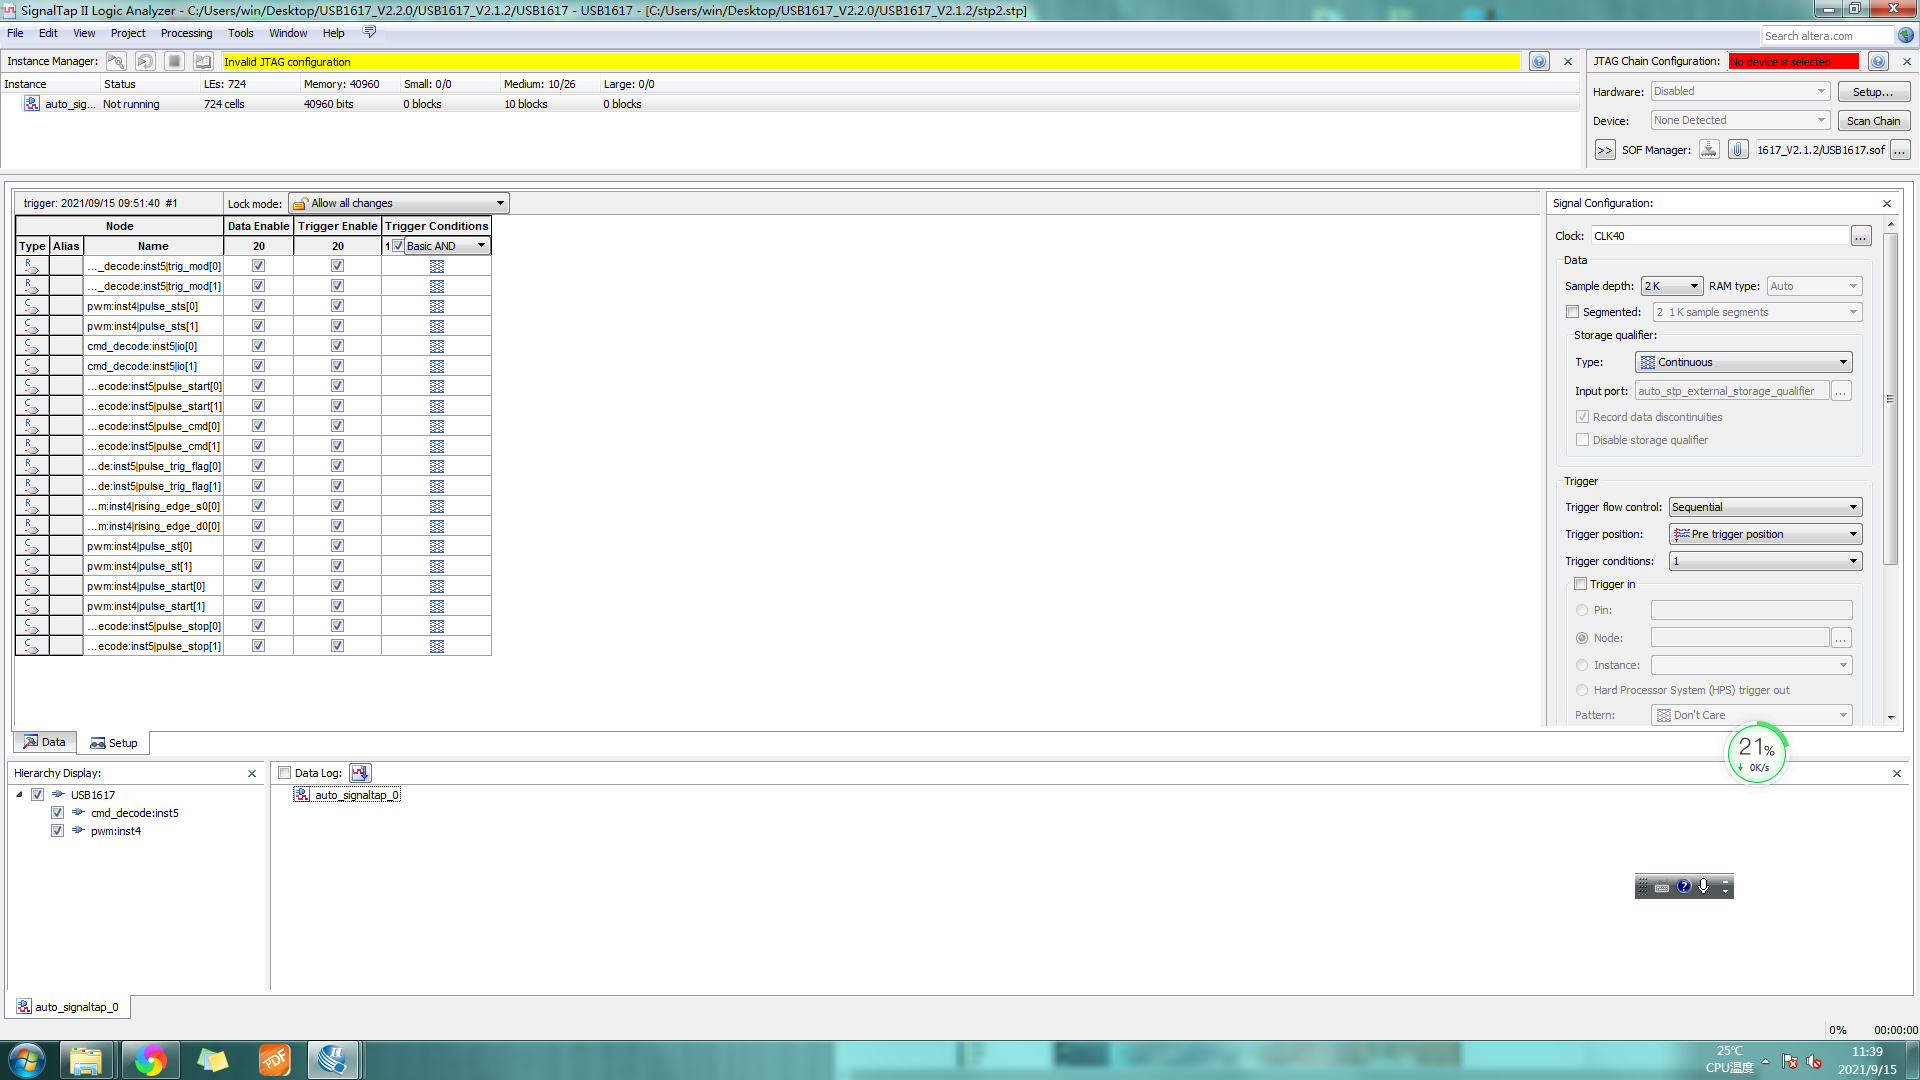The image size is (1920, 1080).
Task: Click the read-back icon for instance
Action: [204, 62]
